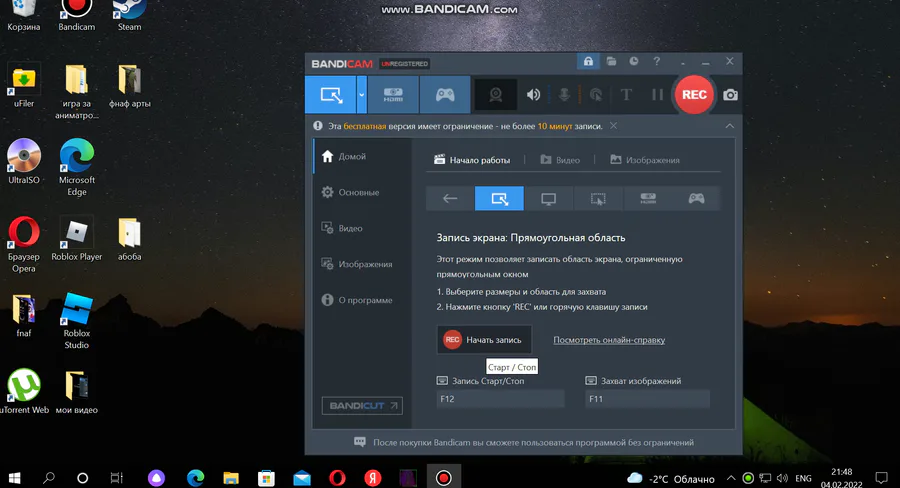Click the purchase message at Bandicam bottom

[x=533, y=443]
